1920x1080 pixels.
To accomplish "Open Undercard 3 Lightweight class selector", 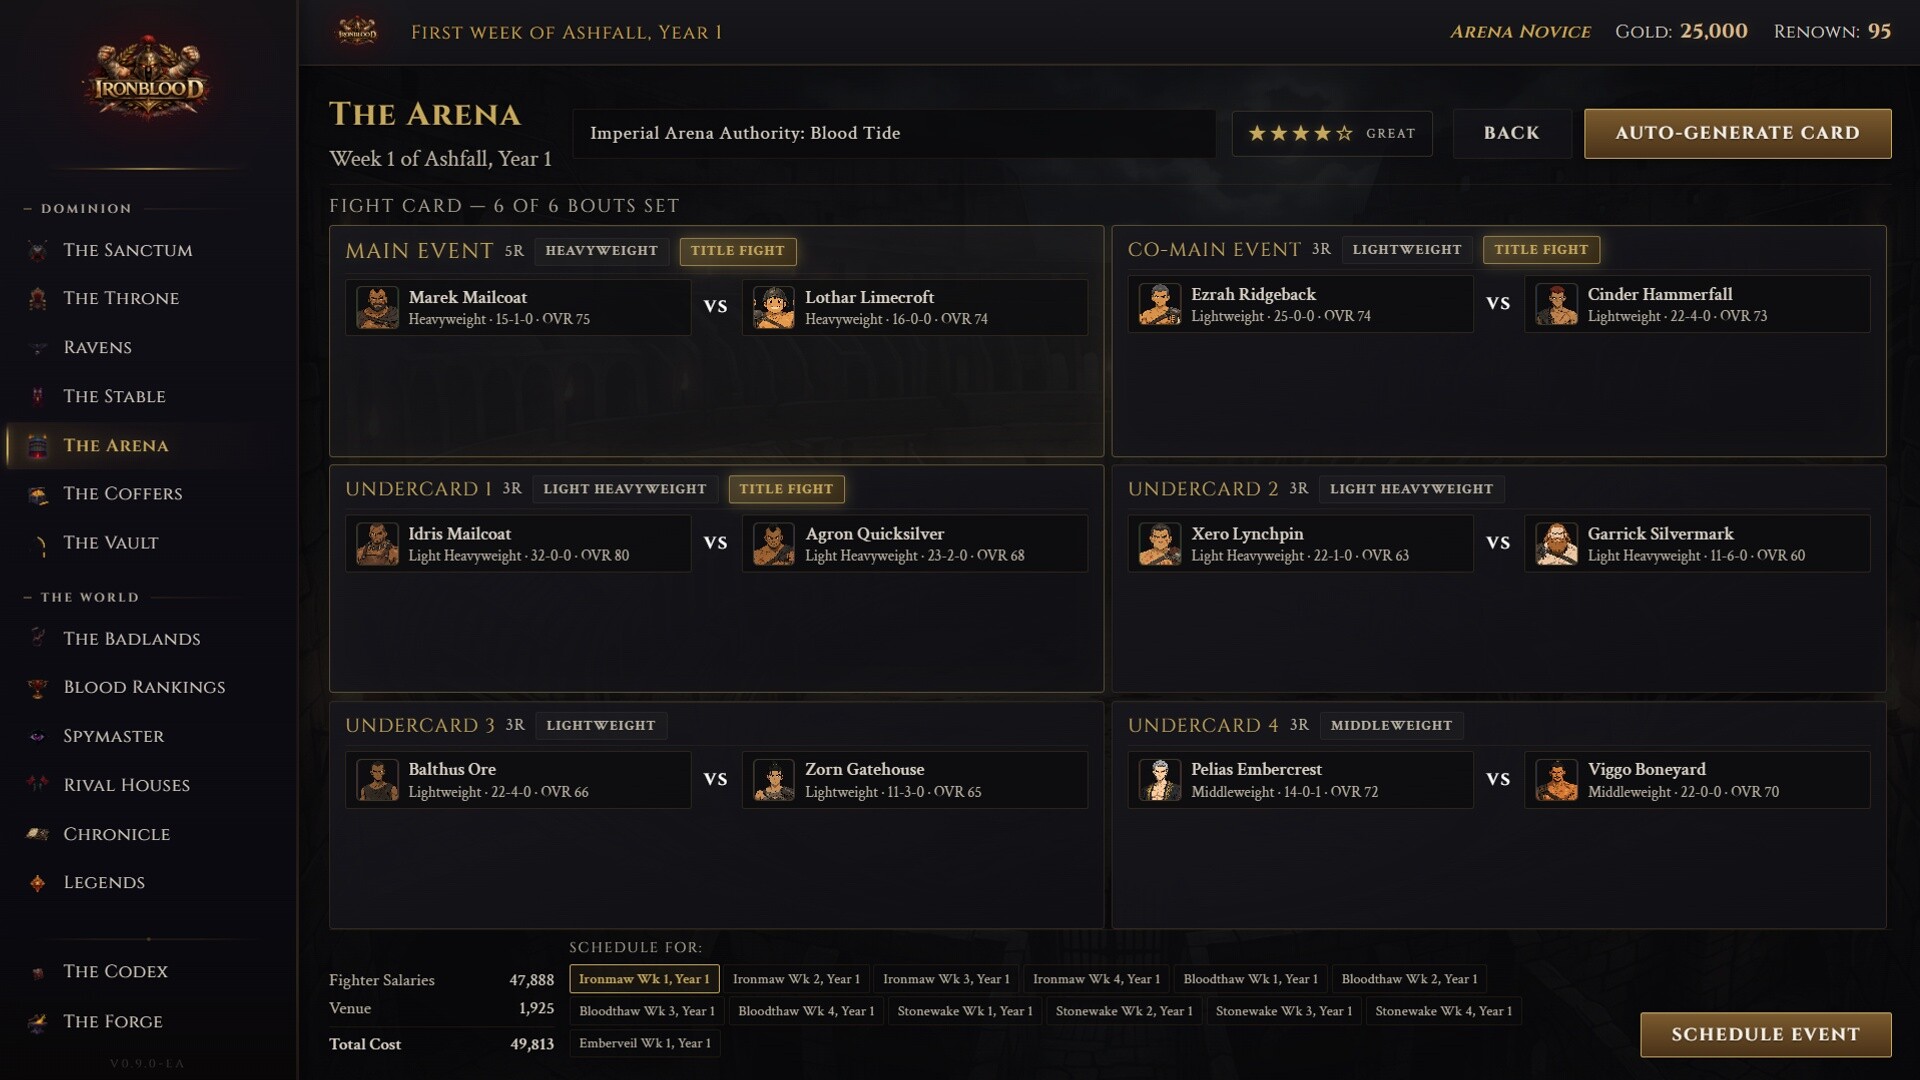I will coord(600,725).
